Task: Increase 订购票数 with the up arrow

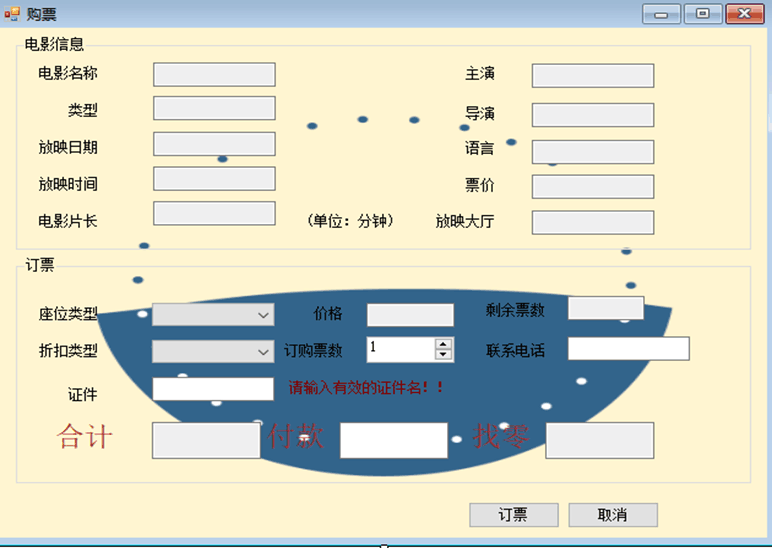Action: tap(444, 343)
